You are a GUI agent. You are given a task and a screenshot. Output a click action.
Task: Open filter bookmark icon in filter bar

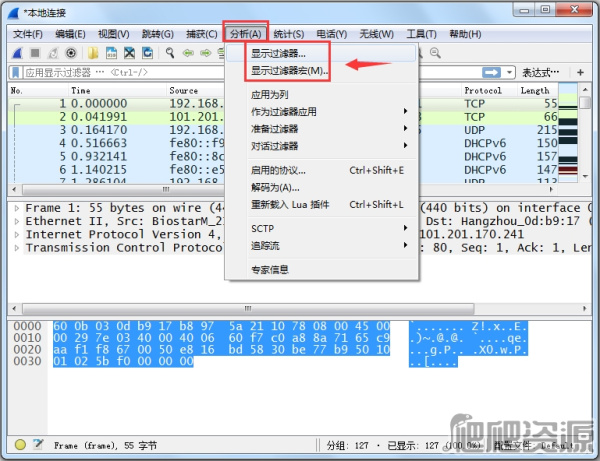[x=16, y=72]
